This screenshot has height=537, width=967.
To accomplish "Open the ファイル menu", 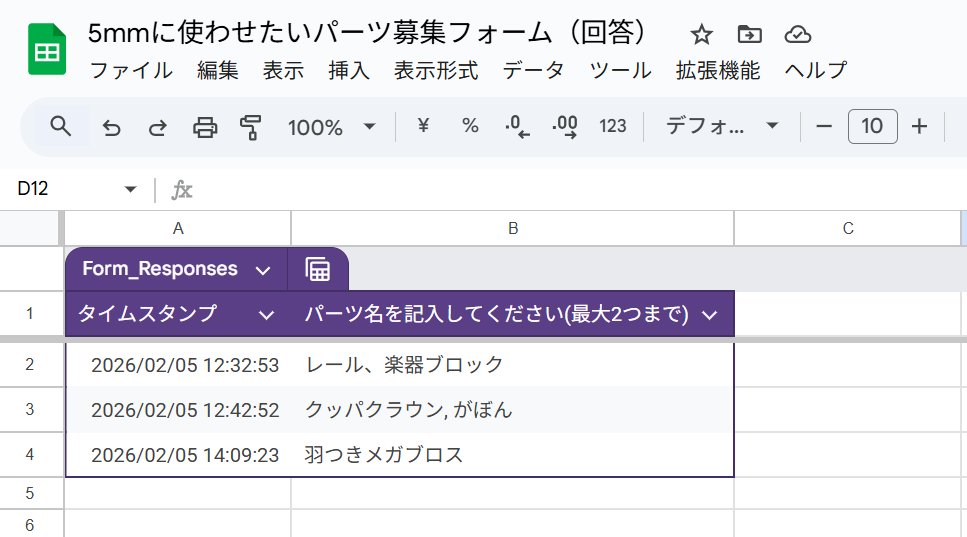I will (x=131, y=70).
